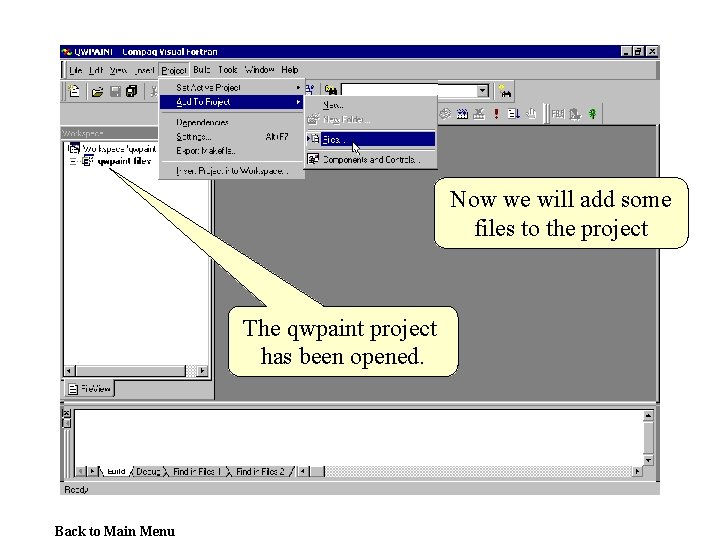Click the red exclamation Execute icon

(x=496, y=113)
